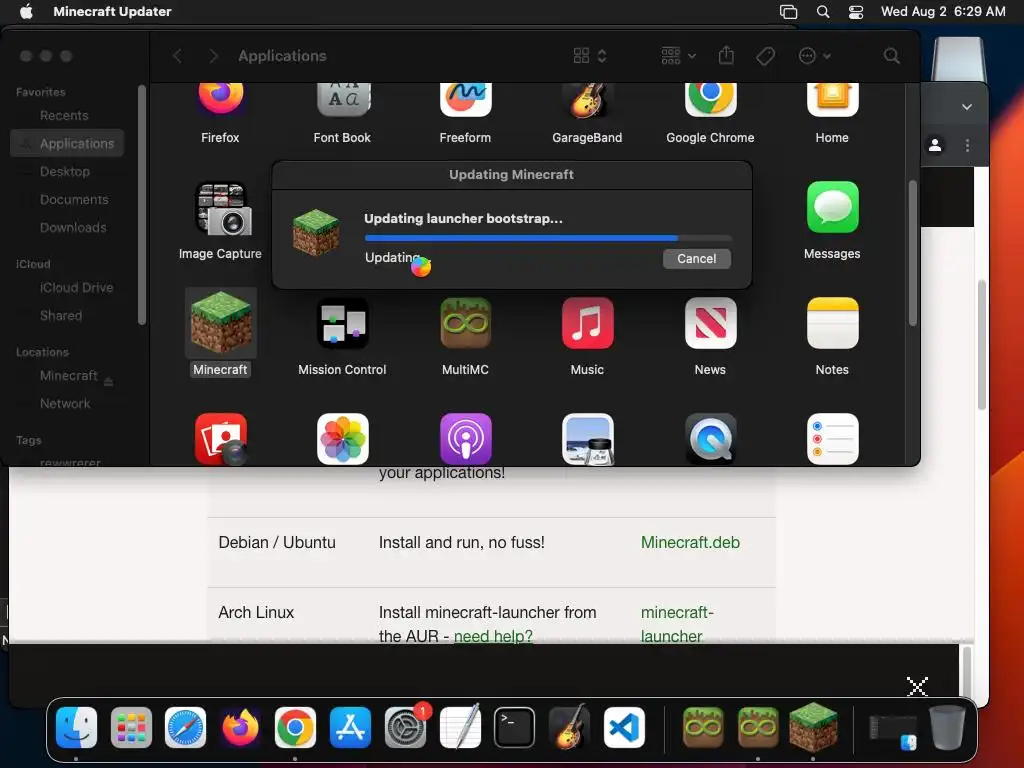Open Finder from the Dock

point(76,728)
